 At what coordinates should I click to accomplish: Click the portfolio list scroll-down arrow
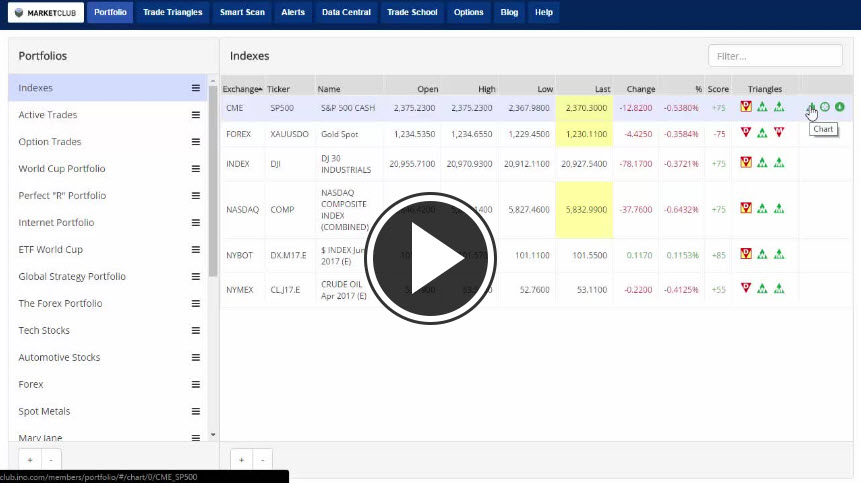pyautogui.click(x=213, y=435)
